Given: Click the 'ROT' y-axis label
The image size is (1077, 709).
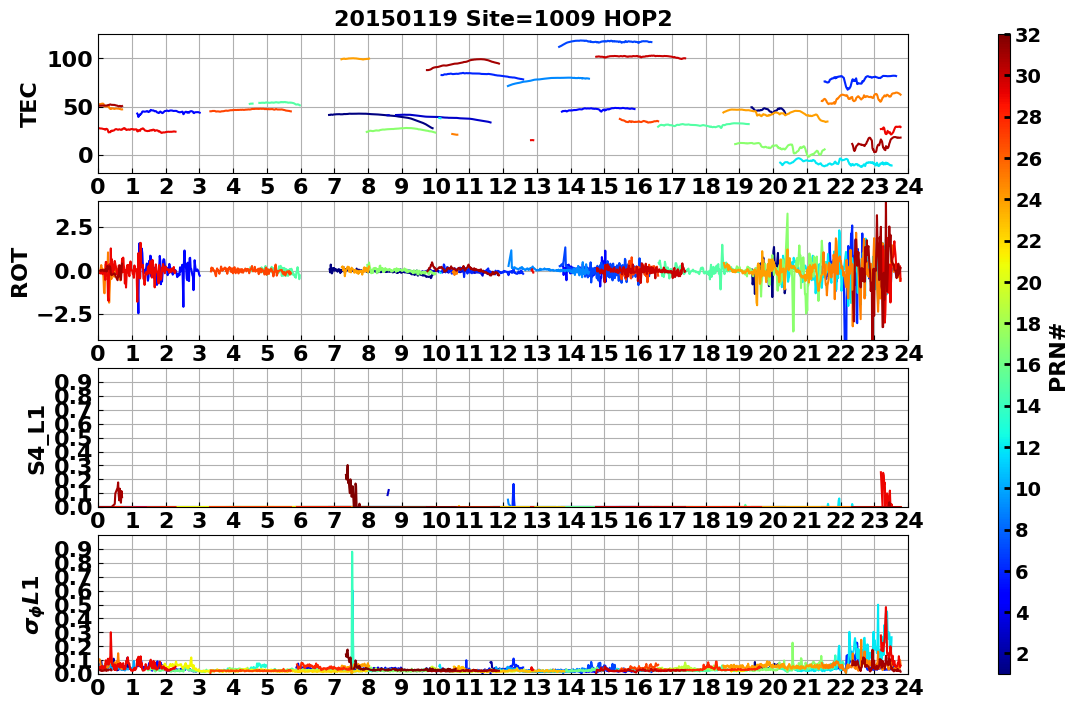Looking at the screenshot, I should pyautogui.click(x=20, y=273).
